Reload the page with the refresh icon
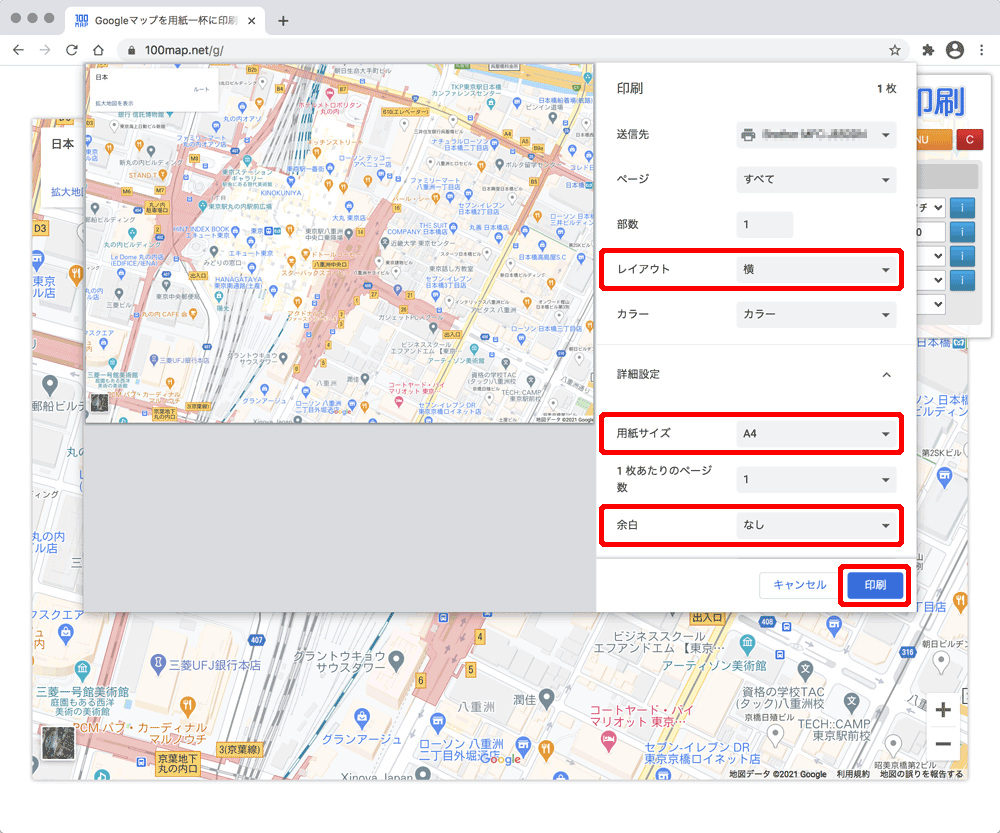This screenshot has width=1000, height=833. point(71,50)
